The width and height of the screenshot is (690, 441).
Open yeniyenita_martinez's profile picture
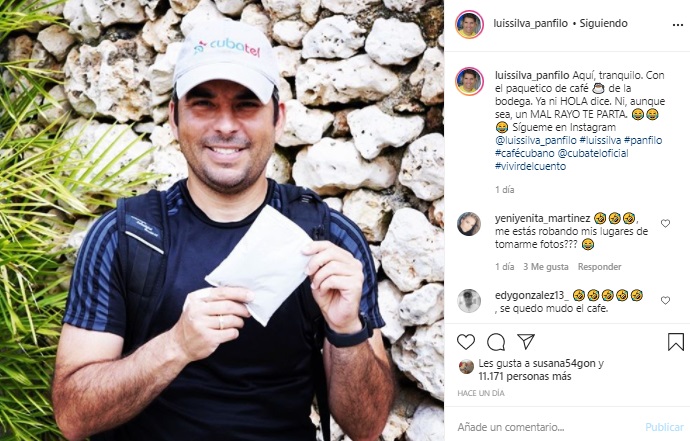(469, 224)
